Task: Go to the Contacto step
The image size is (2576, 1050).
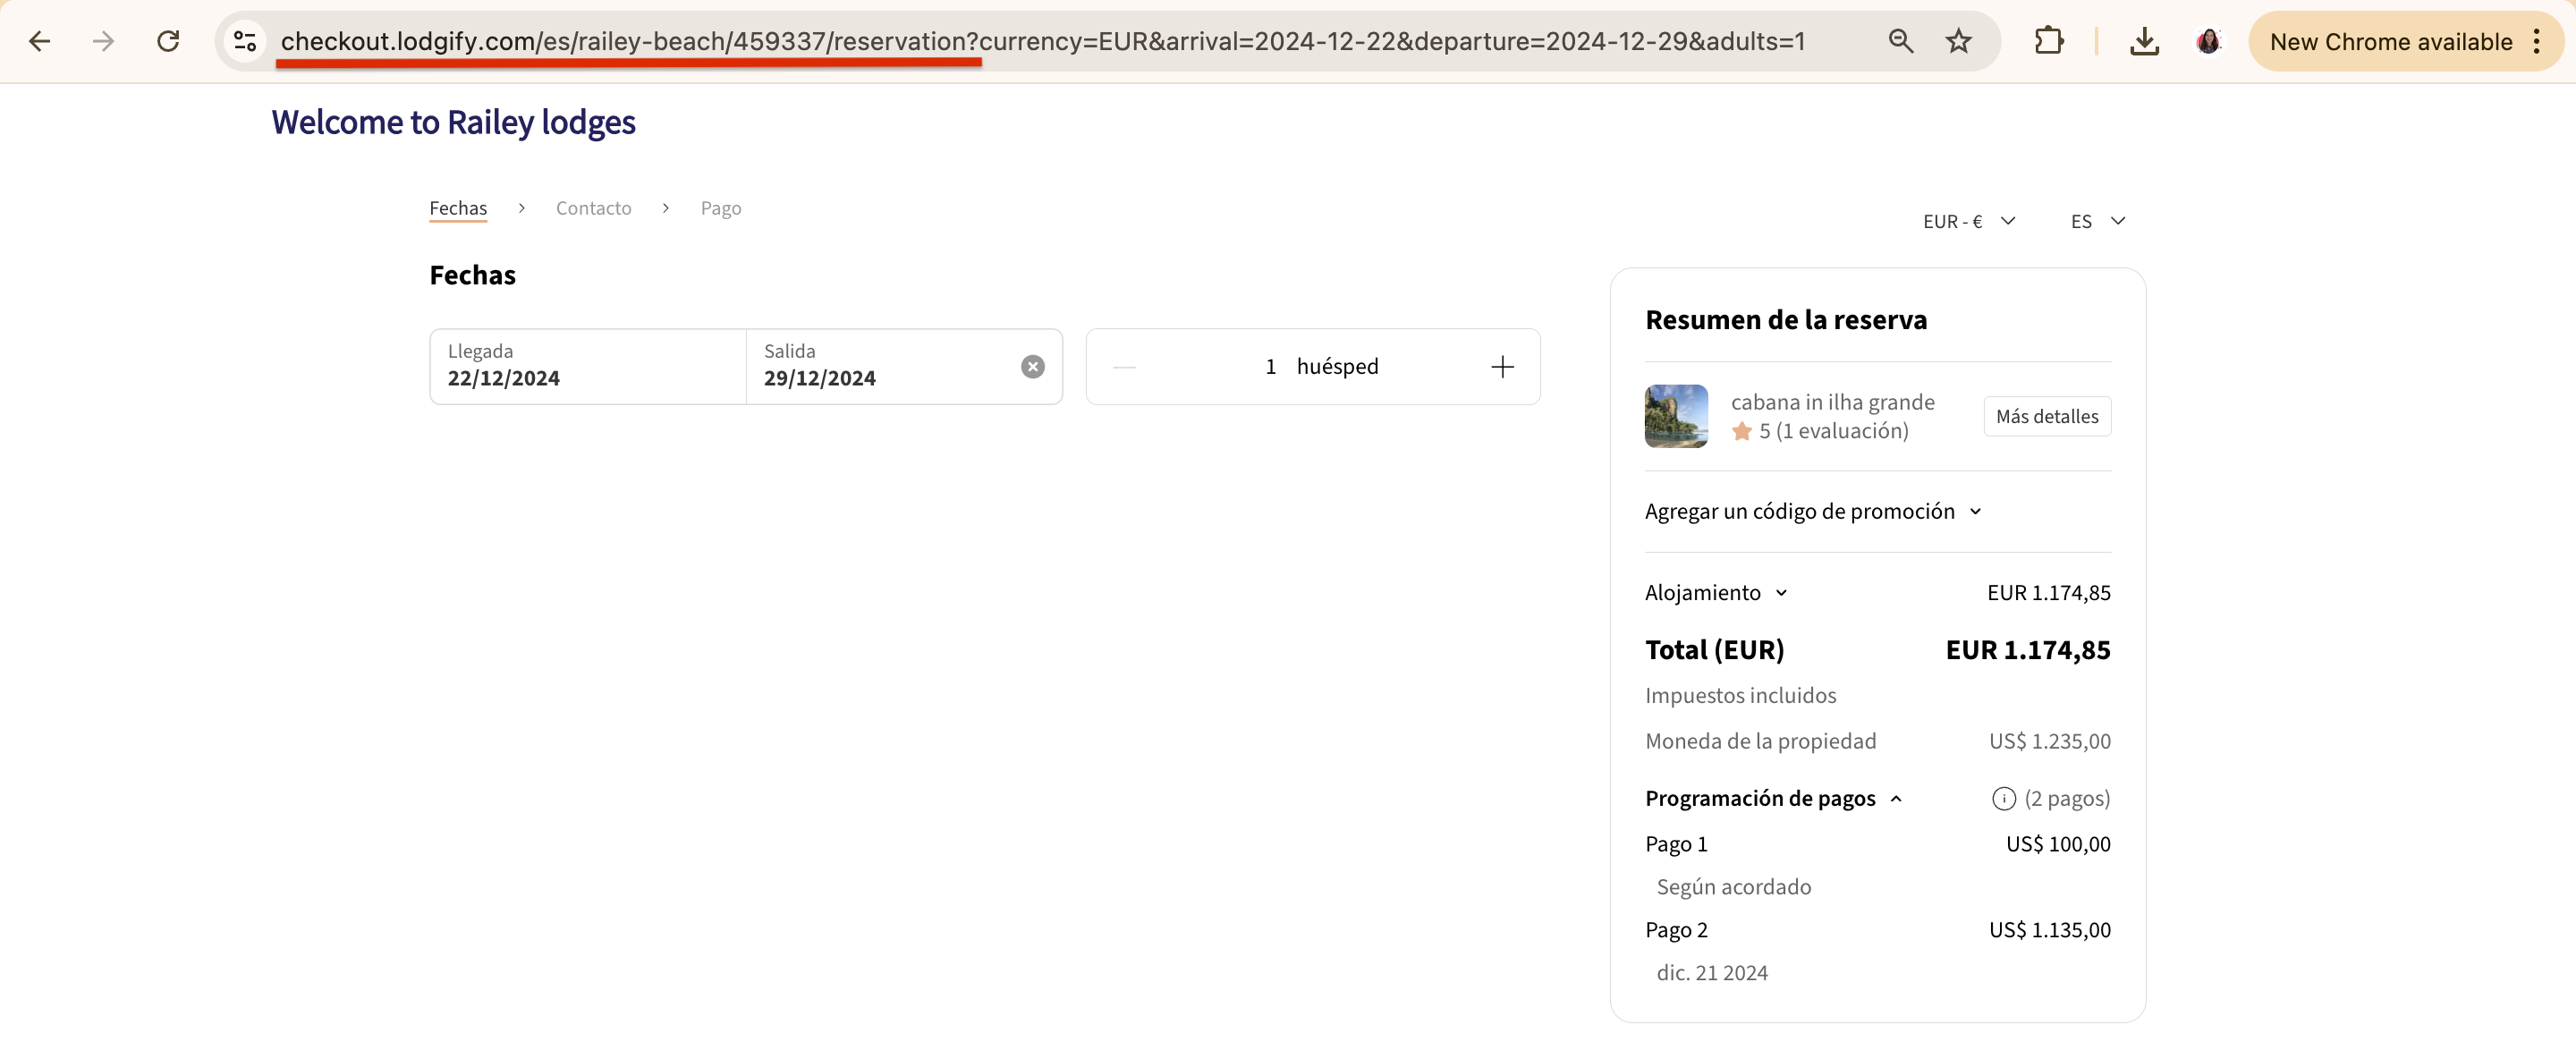Action: click(593, 208)
